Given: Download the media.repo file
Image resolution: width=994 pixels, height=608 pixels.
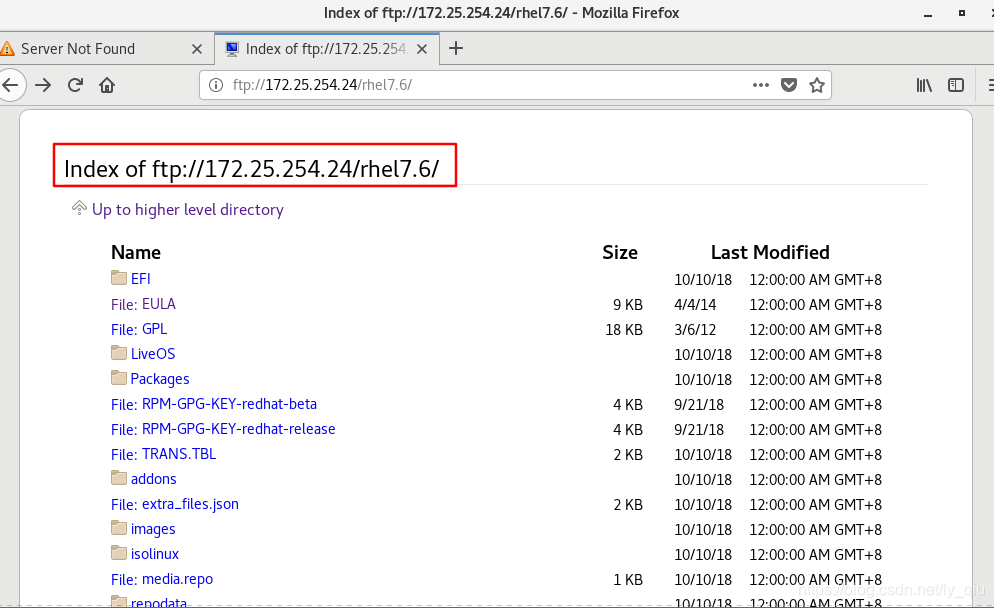Looking at the screenshot, I should tap(162, 579).
